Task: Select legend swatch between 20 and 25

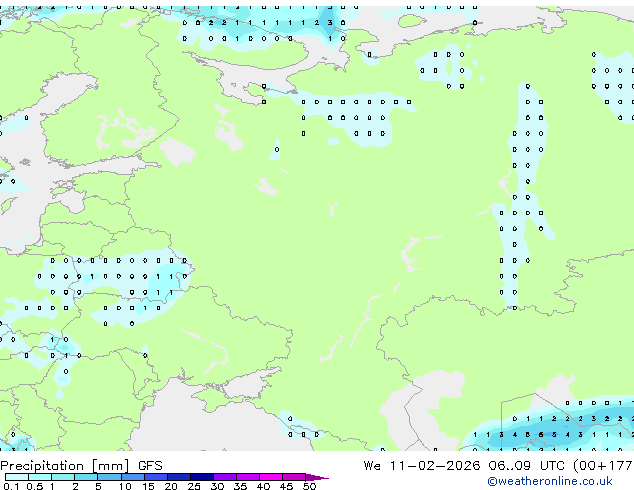Action: (x=178, y=477)
